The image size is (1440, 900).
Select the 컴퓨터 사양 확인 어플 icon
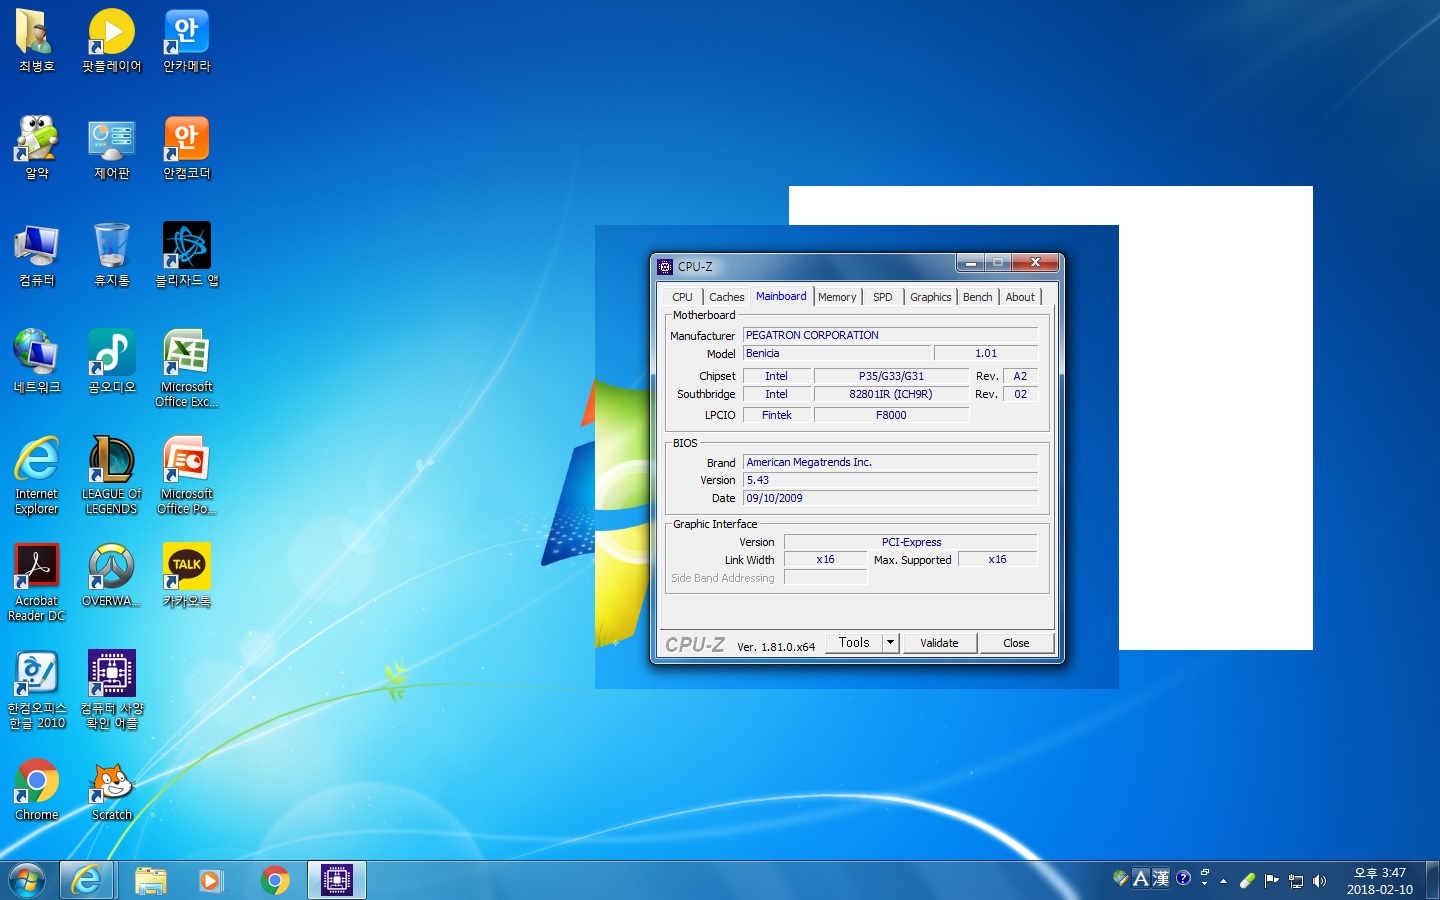111,689
